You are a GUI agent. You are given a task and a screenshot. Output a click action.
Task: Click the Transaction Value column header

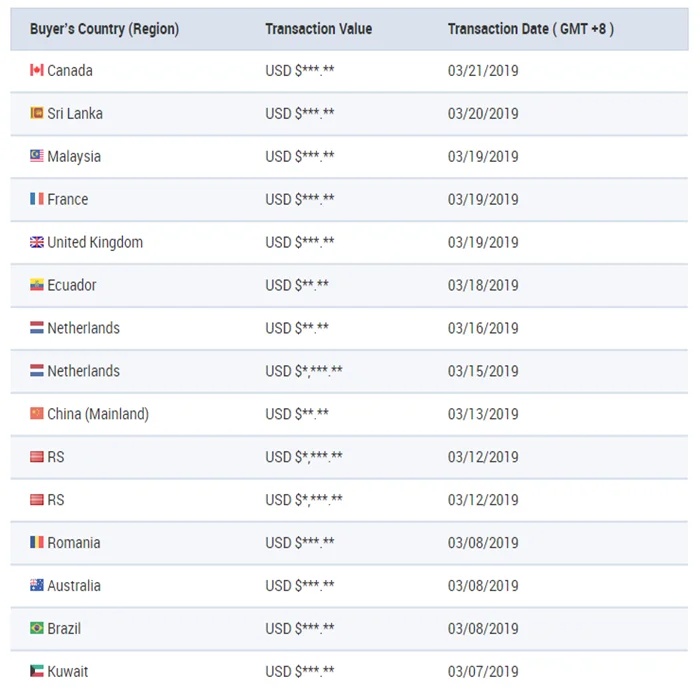point(318,29)
